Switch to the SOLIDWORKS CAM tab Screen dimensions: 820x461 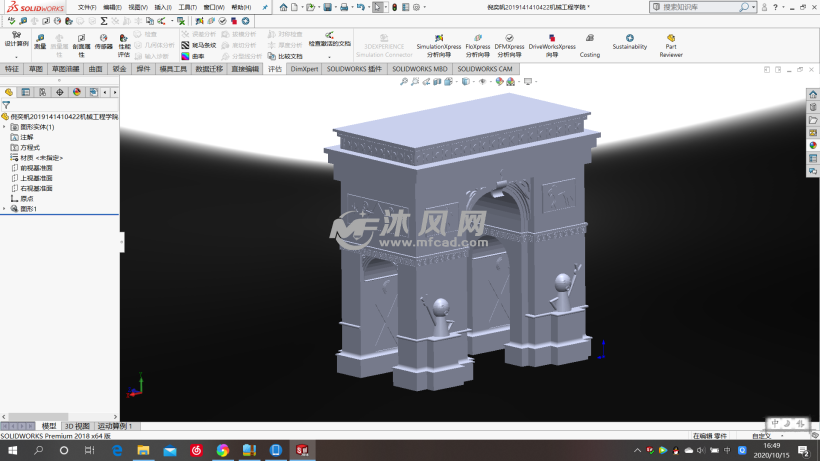point(485,69)
